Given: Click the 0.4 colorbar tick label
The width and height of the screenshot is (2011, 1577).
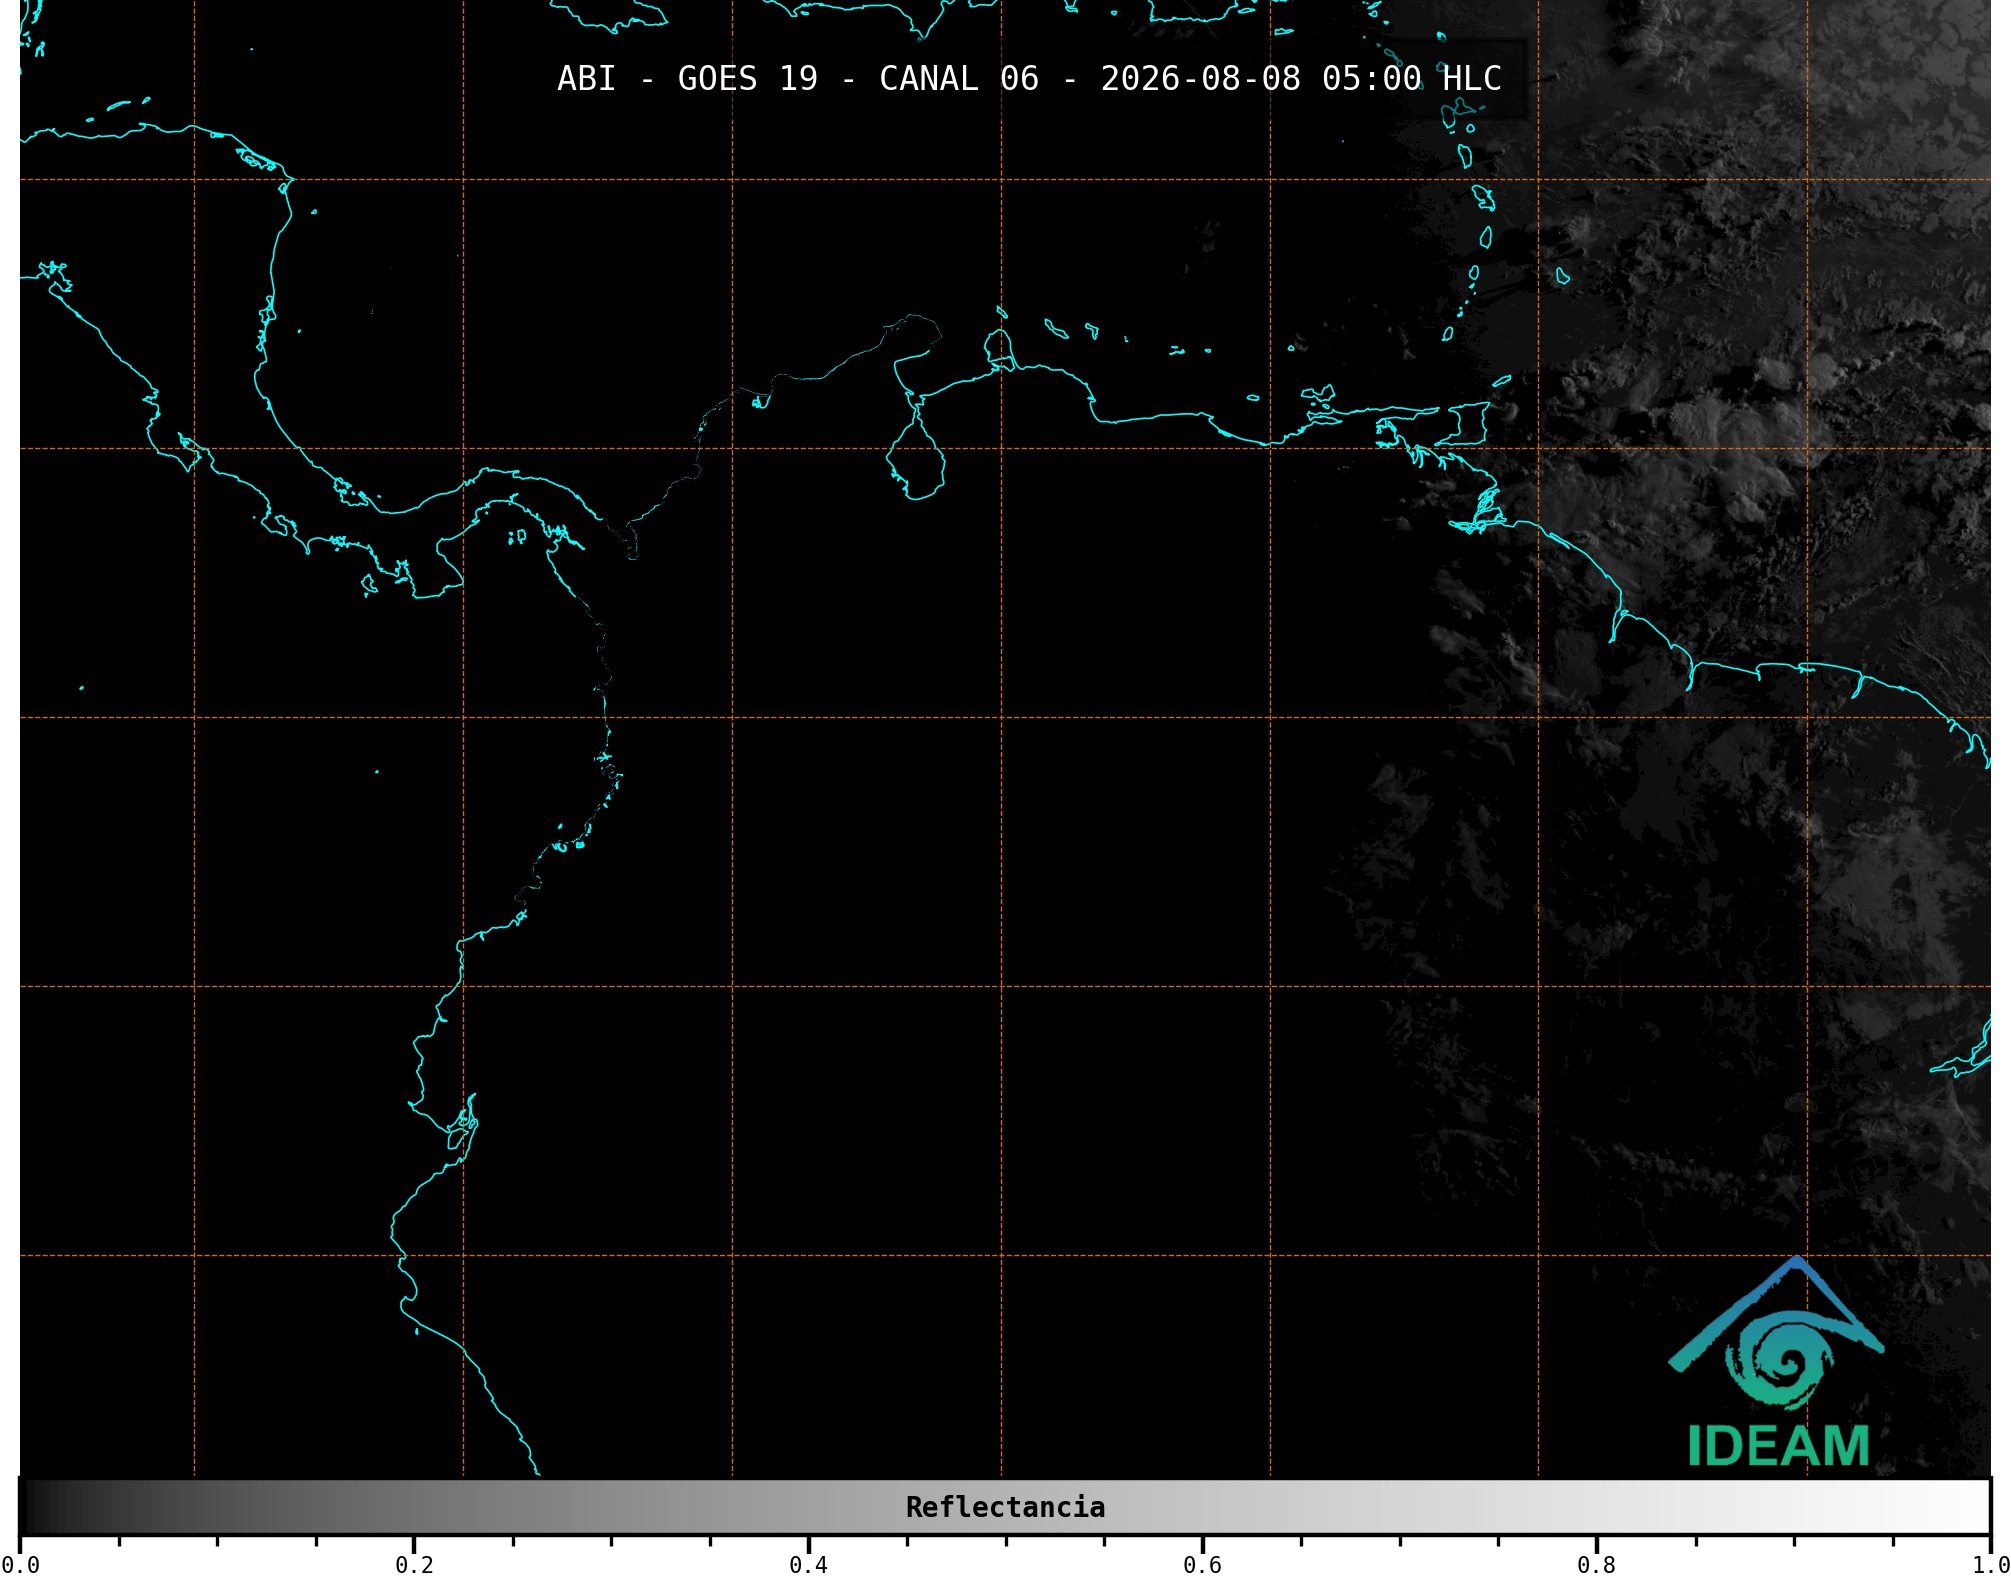Looking at the screenshot, I should click(808, 1565).
